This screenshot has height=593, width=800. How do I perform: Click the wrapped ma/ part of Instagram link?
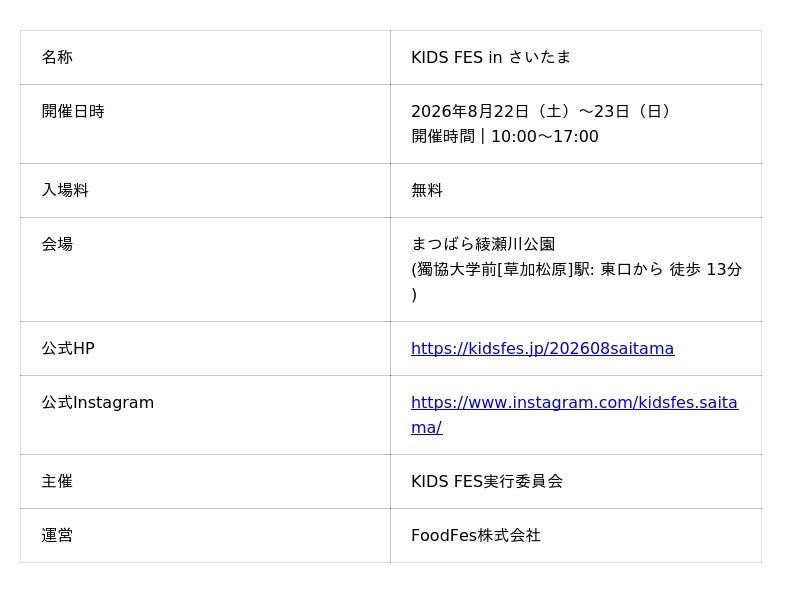(x=427, y=428)
